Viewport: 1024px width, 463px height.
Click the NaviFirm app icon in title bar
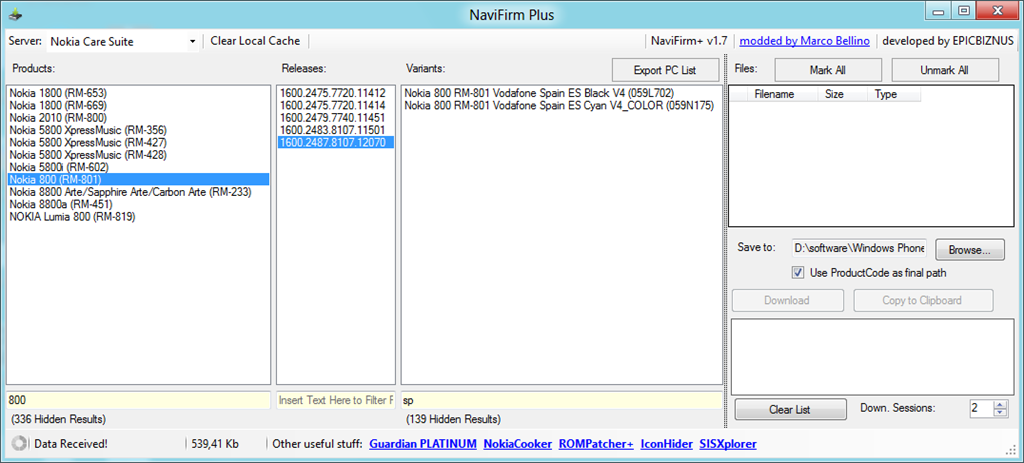[17, 14]
